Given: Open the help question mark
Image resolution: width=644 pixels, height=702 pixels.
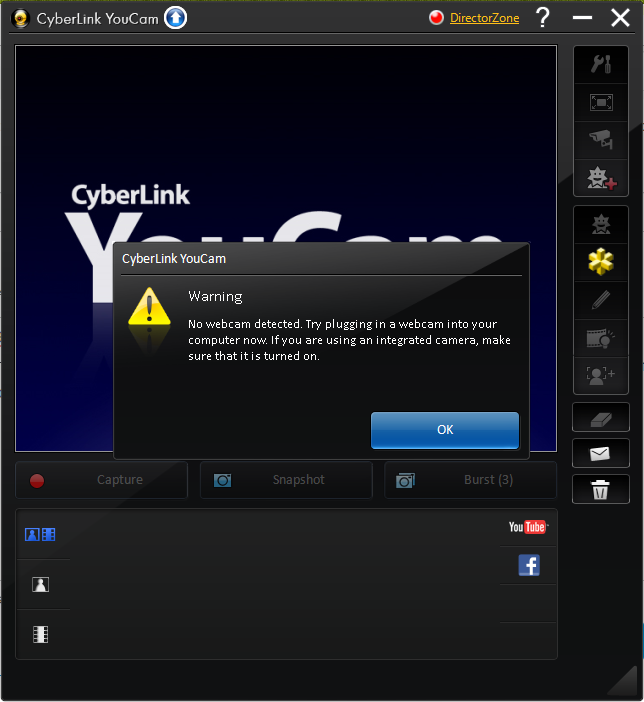Looking at the screenshot, I should tap(542, 18).
